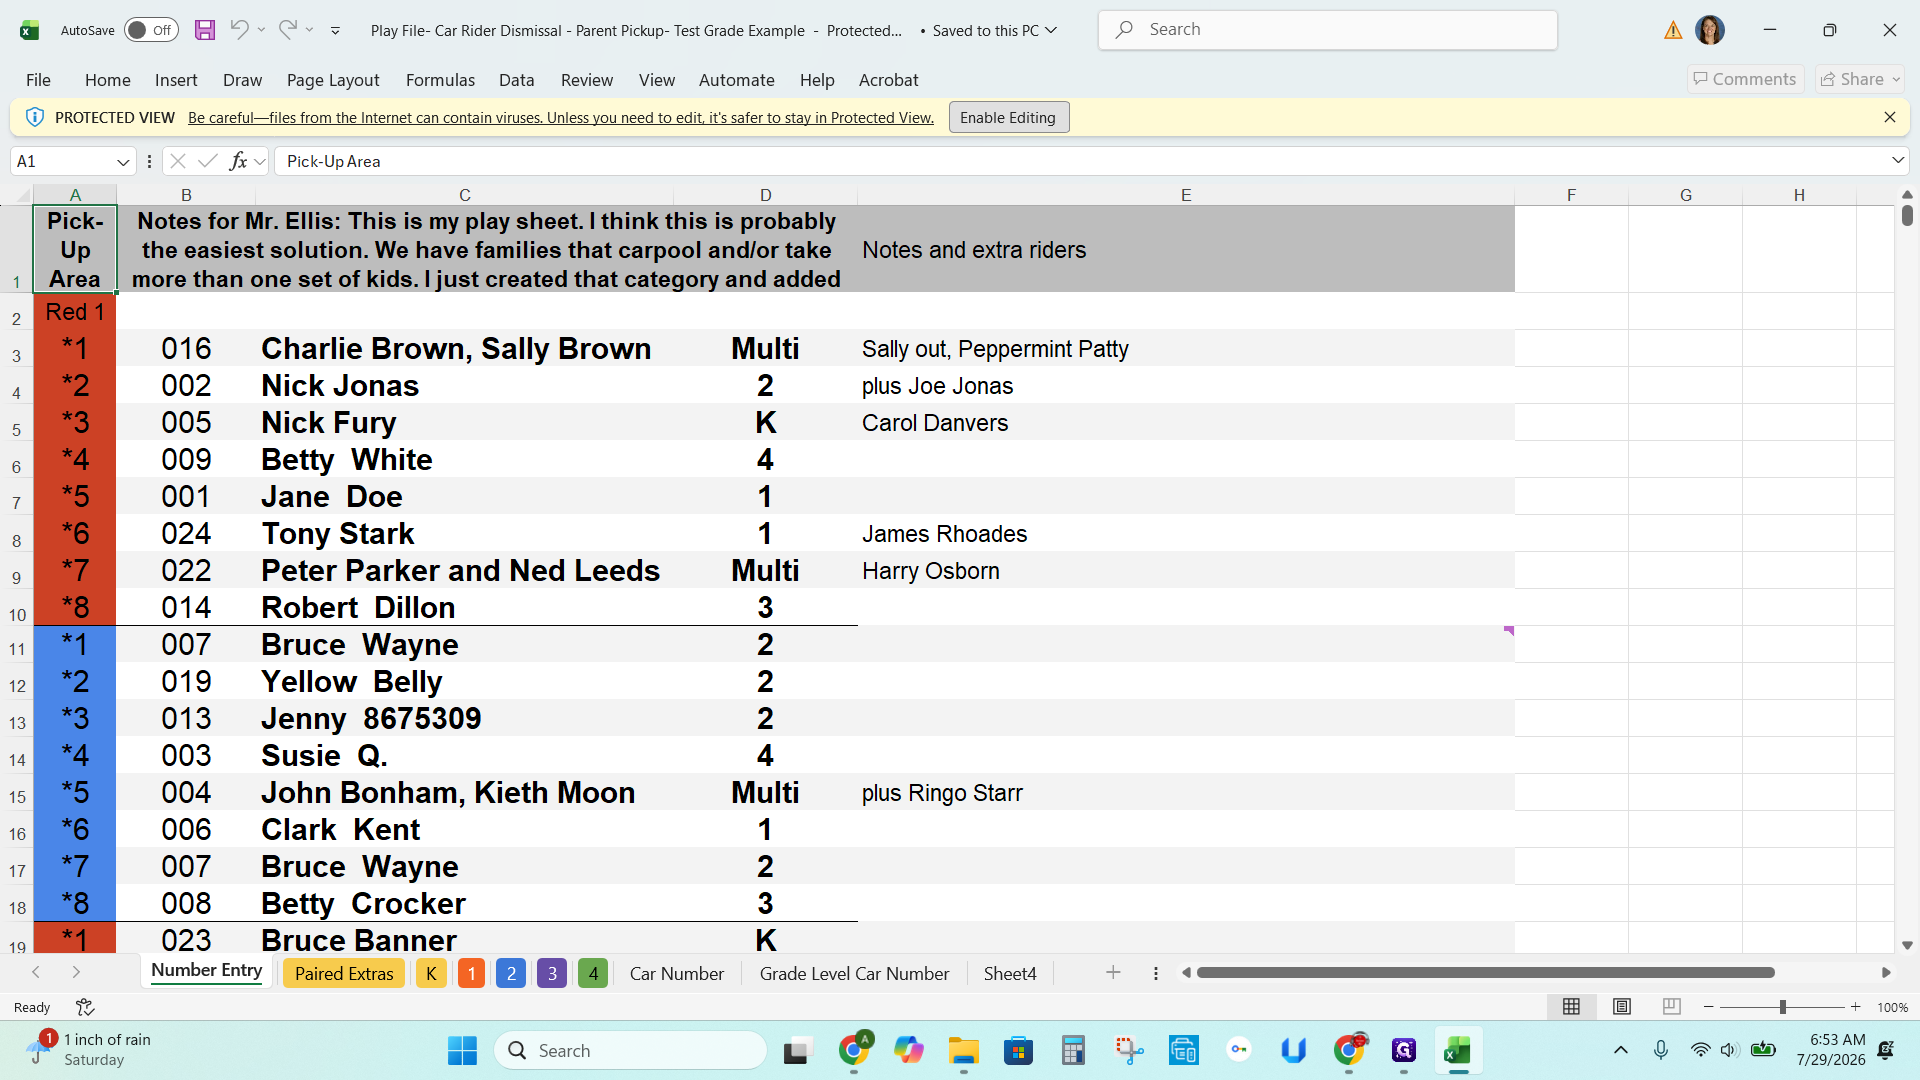
Task: Zoom out with the minus icon
Action: click(1709, 1007)
